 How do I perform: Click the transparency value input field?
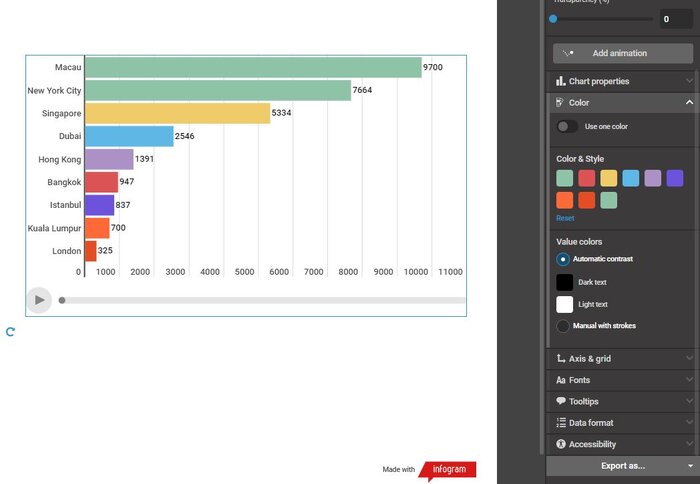(675, 19)
